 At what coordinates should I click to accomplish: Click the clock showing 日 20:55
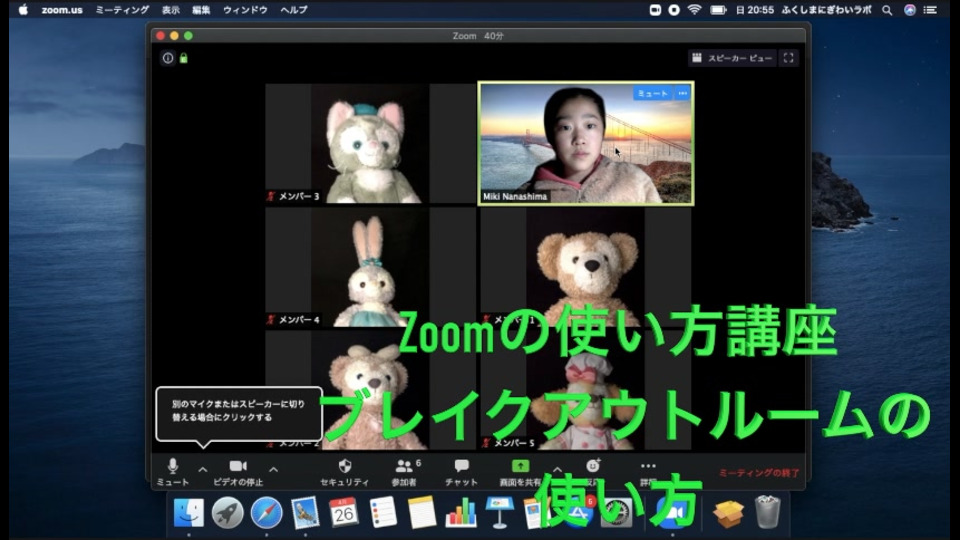pyautogui.click(x=754, y=10)
